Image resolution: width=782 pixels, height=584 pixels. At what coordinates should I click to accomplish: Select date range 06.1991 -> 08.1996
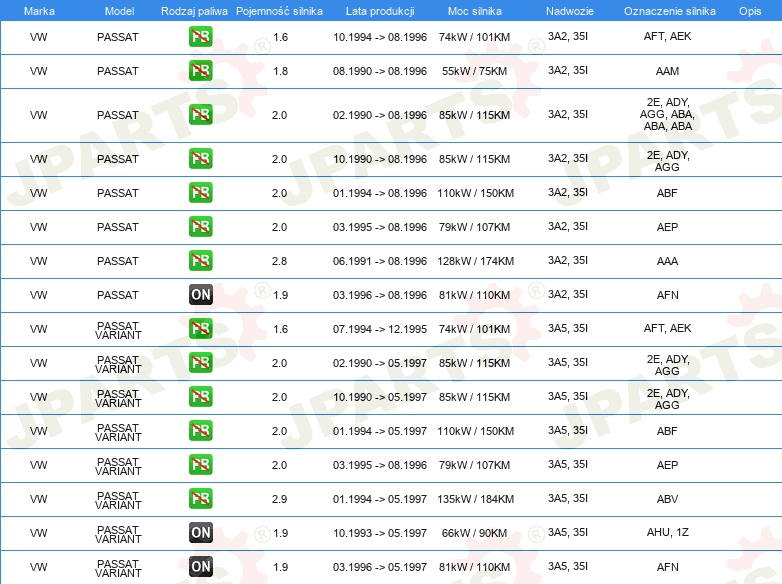click(x=380, y=261)
